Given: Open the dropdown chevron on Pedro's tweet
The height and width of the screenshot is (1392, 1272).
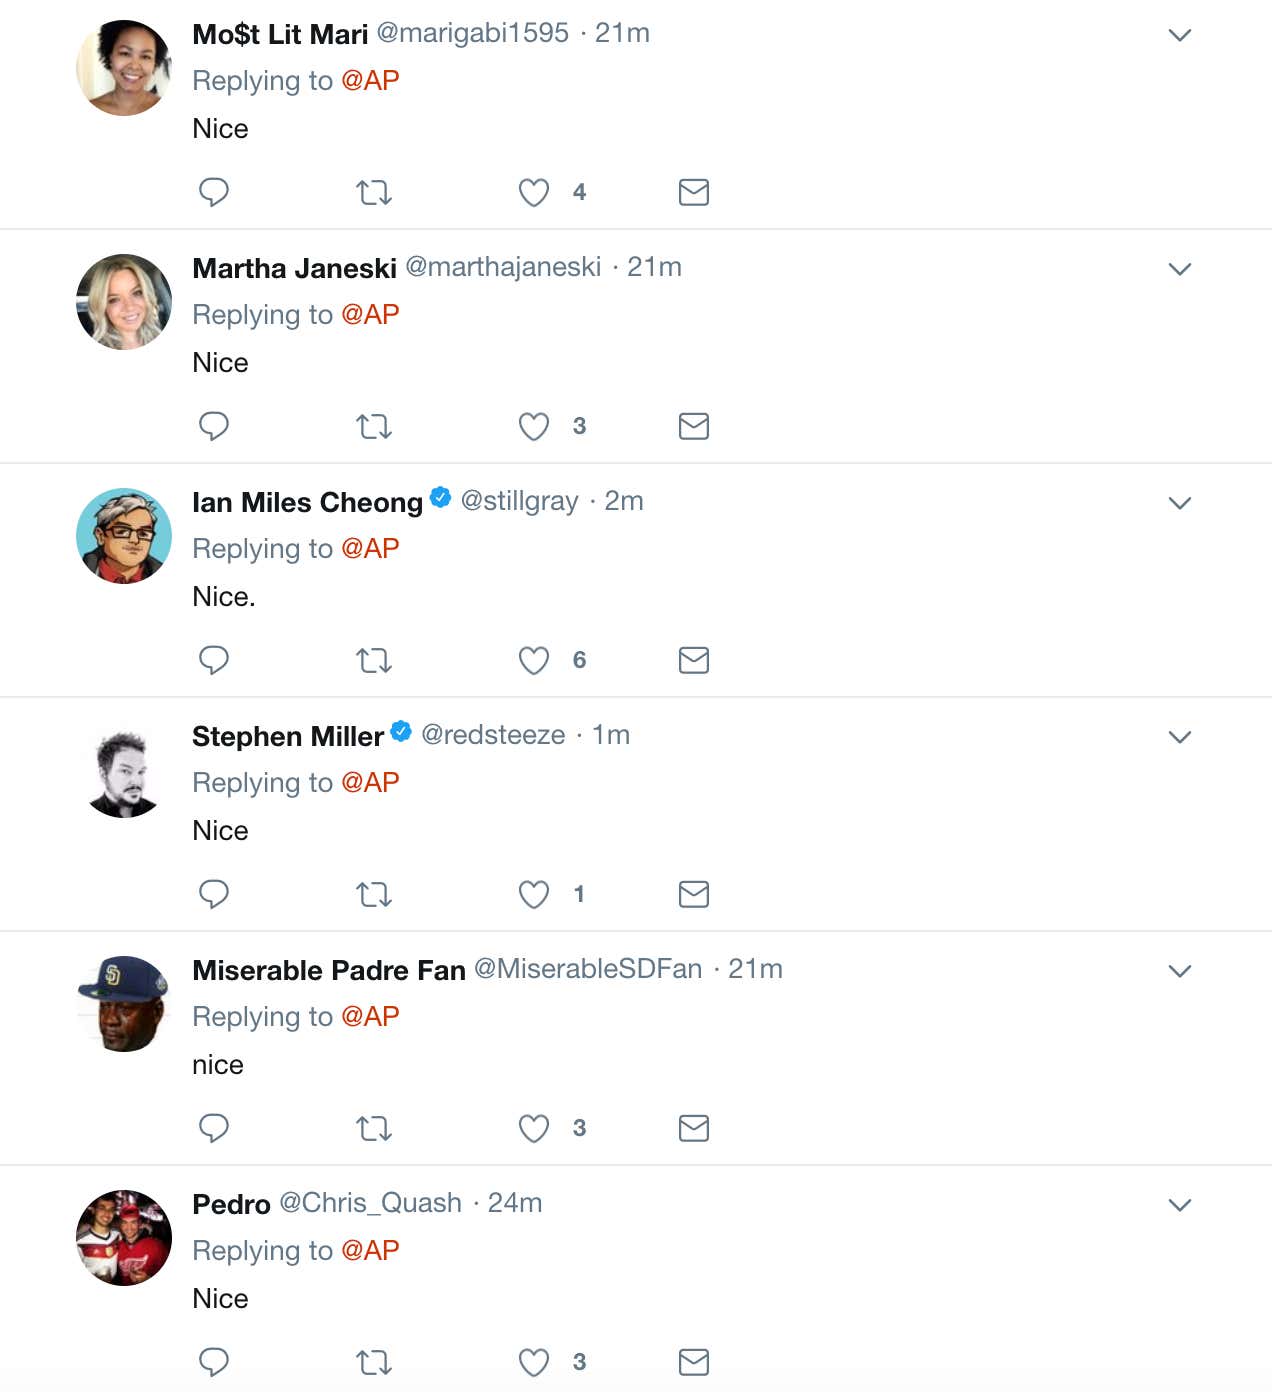Looking at the screenshot, I should tap(1180, 1205).
